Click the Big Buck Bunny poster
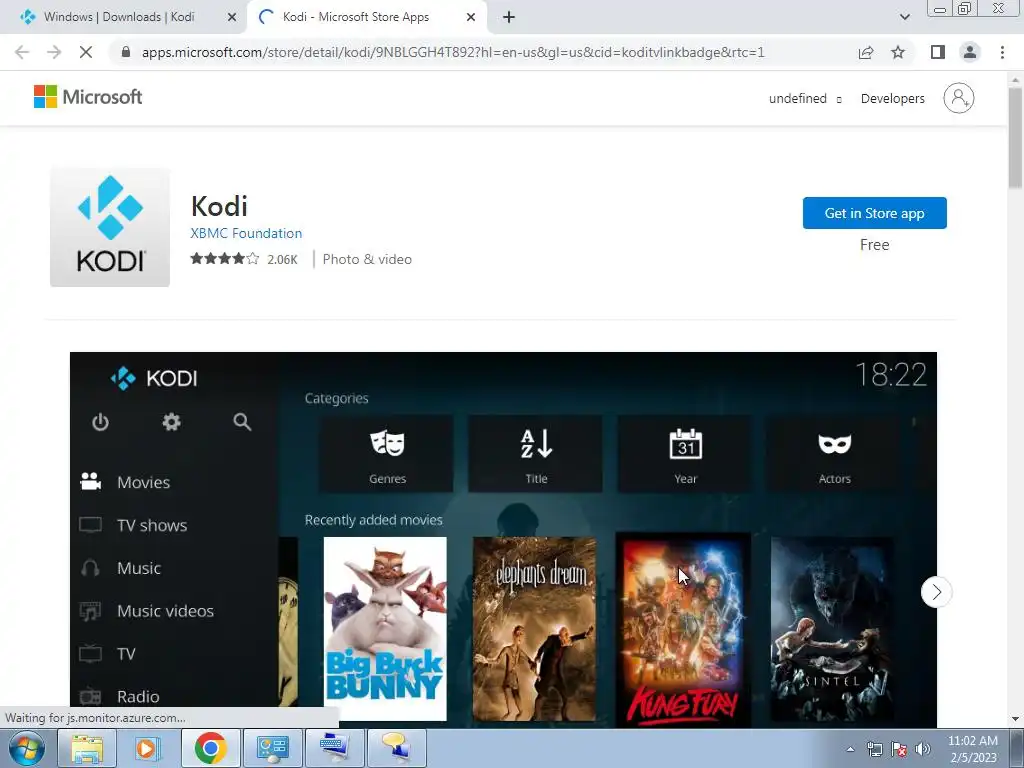Viewport: 1024px width, 768px height. tap(385, 629)
